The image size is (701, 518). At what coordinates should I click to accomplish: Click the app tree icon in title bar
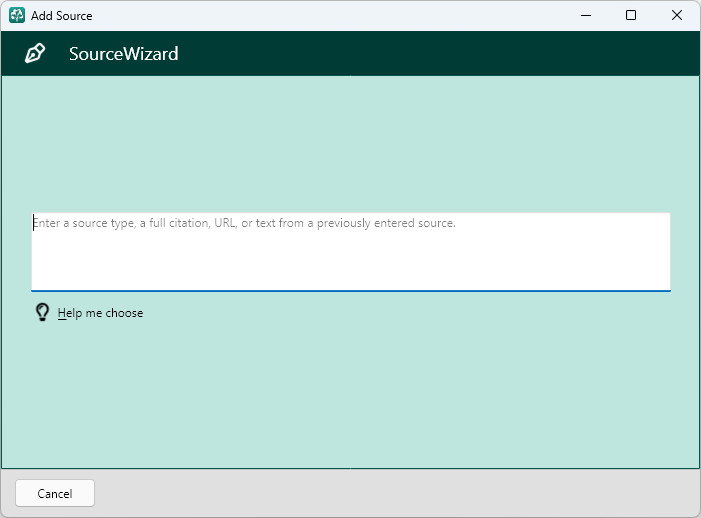[x=17, y=15]
